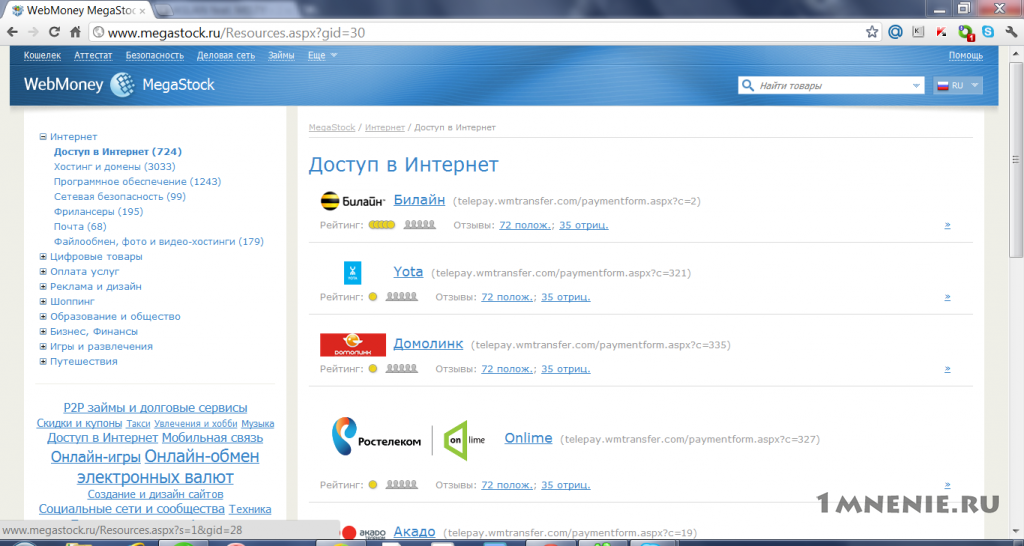The height and width of the screenshot is (546, 1024).
Task: Click the Skype extension icon
Action: tap(988, 31)
